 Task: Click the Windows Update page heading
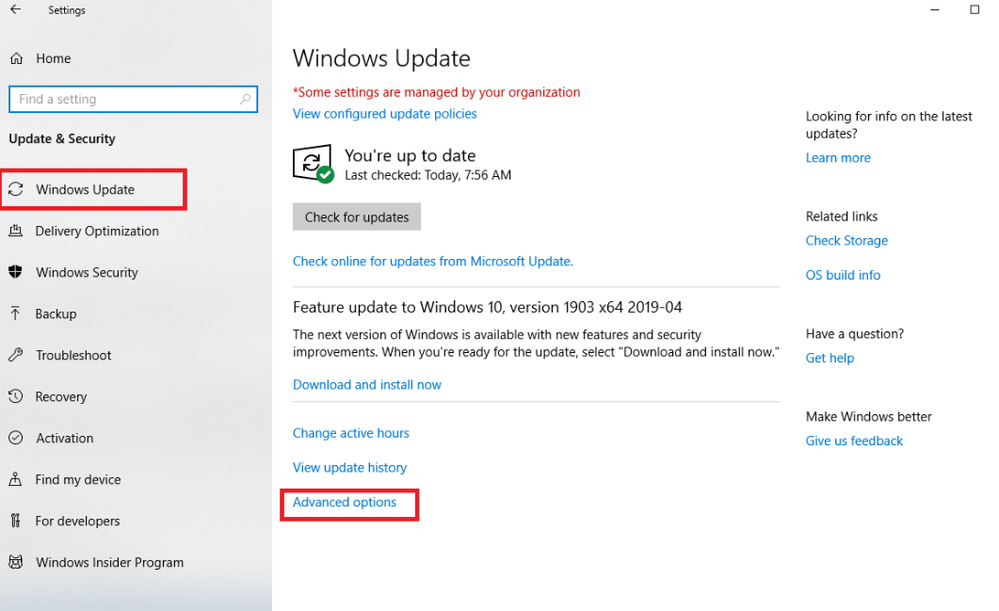tap(382, 58)
